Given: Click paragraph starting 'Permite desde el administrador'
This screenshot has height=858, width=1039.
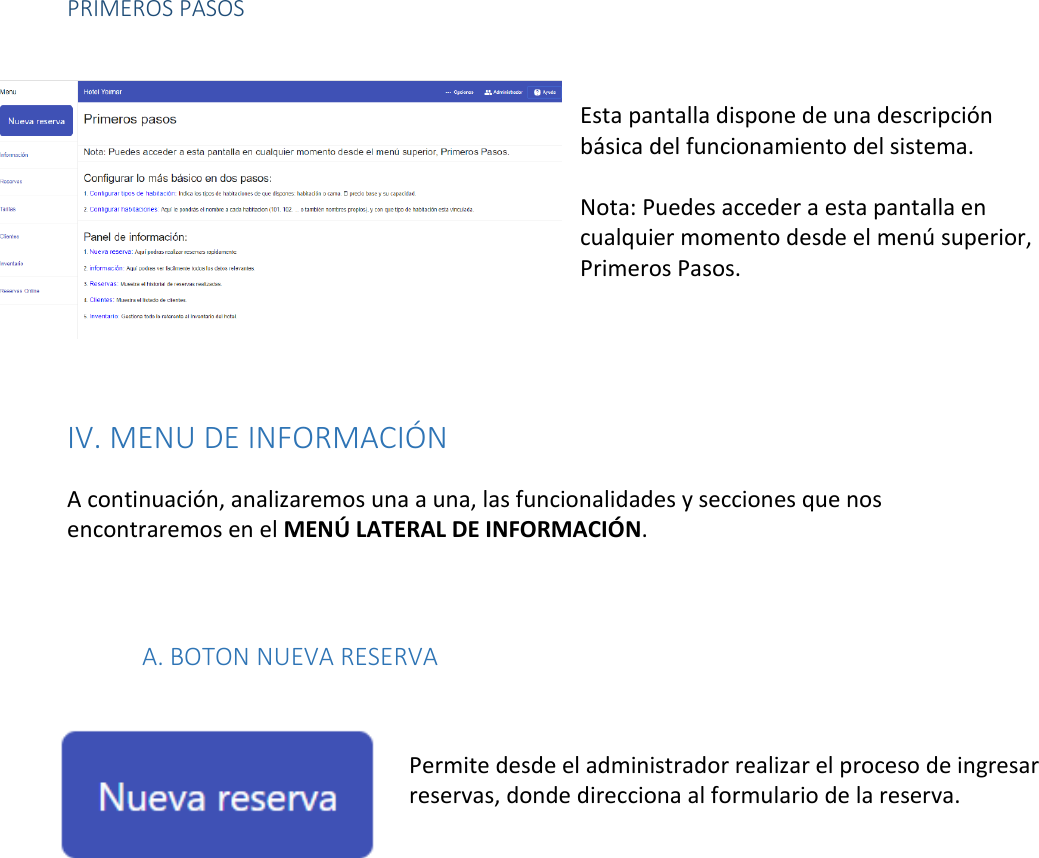Looking at the screenshot, I should pos(724,780).
